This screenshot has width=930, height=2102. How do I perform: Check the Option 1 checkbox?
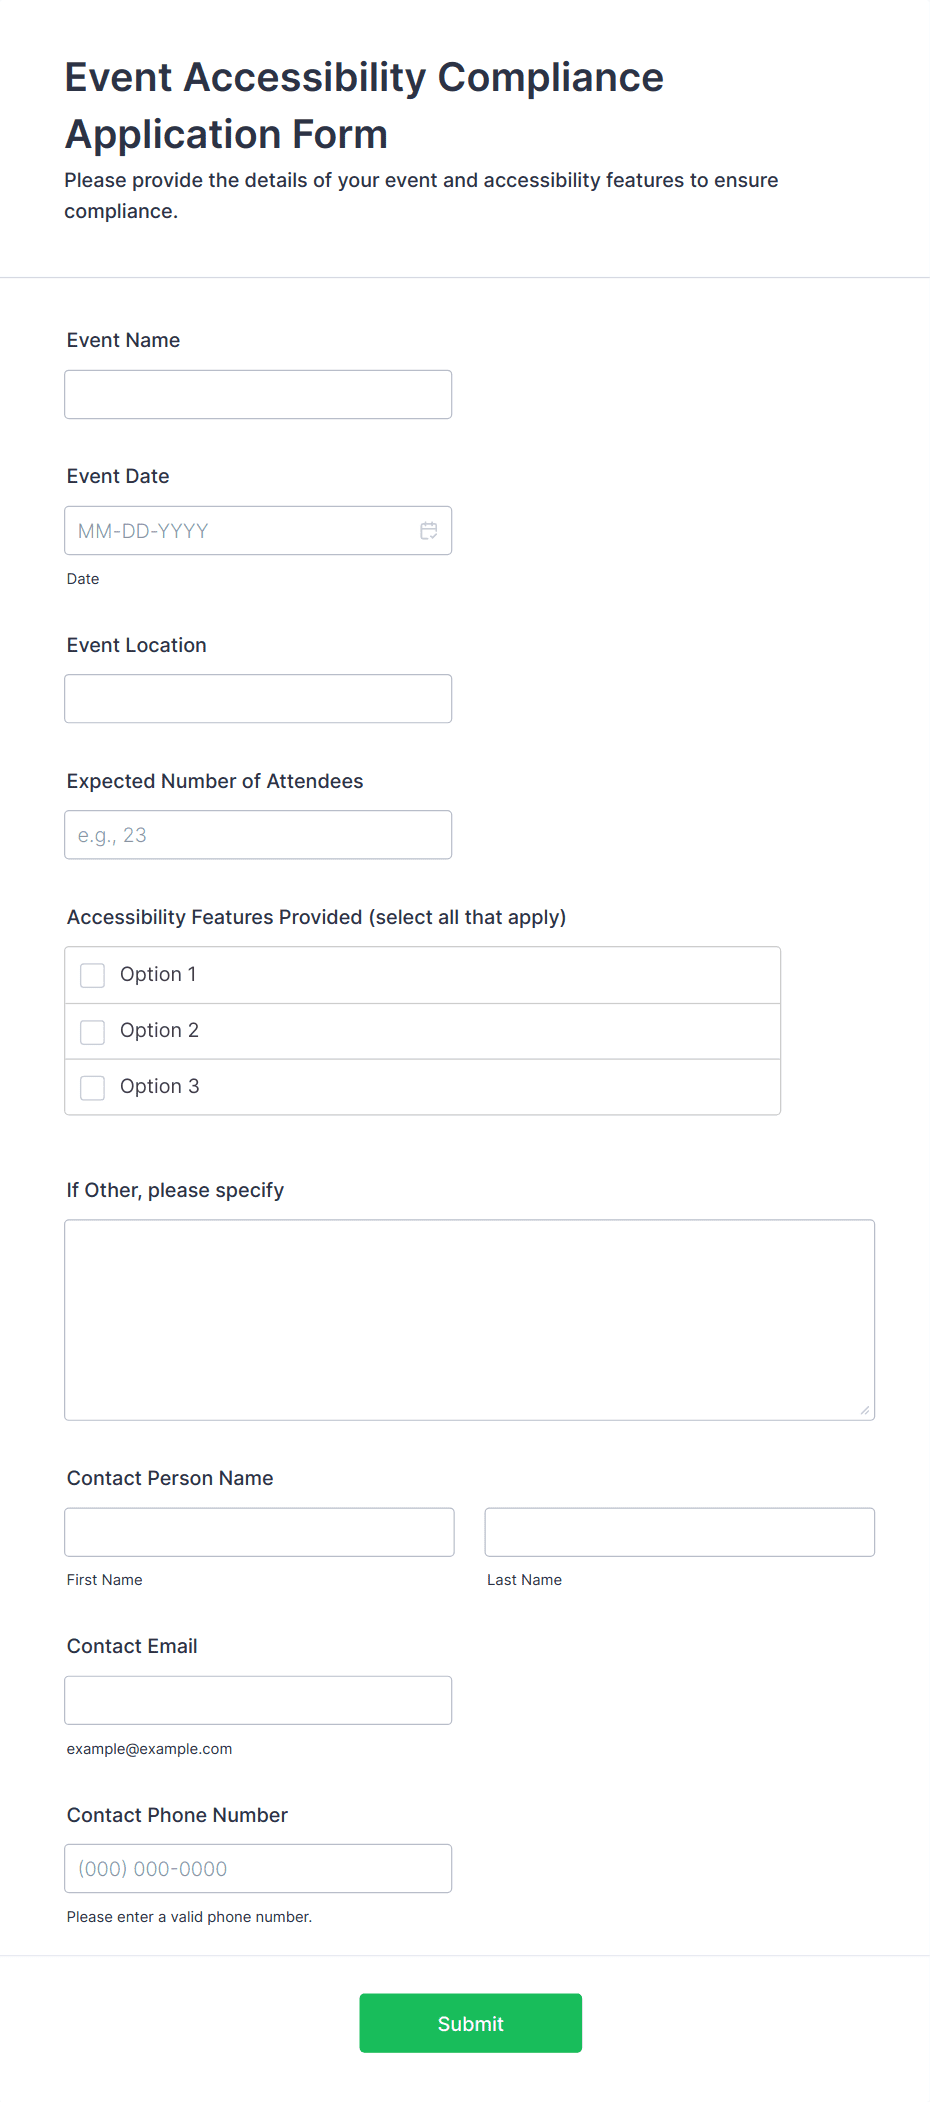pyautogui.click(x=93, y=975)
